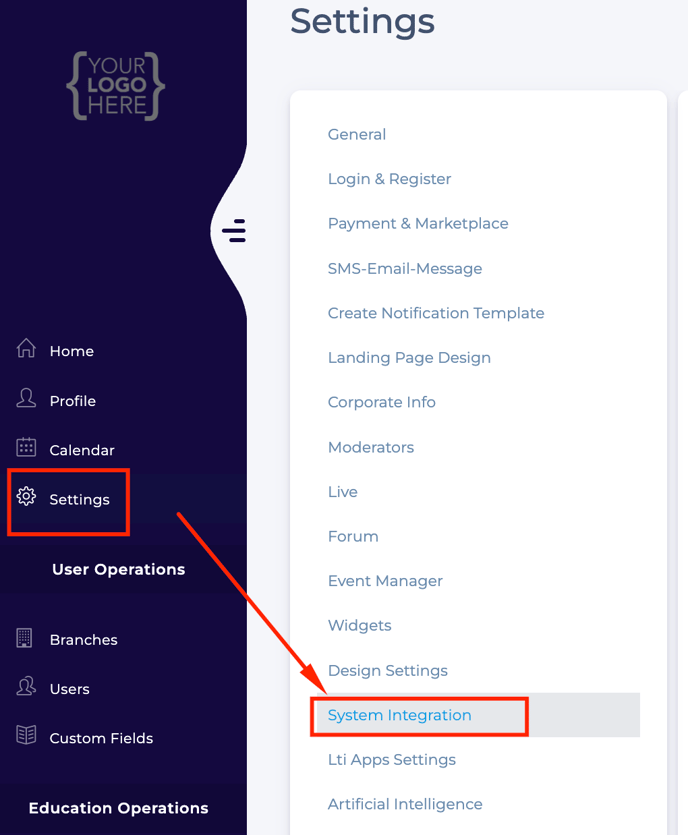The image size is (688, 835).
Task: Click the Calendar icon in sidebar
Action: pos(26,447)
